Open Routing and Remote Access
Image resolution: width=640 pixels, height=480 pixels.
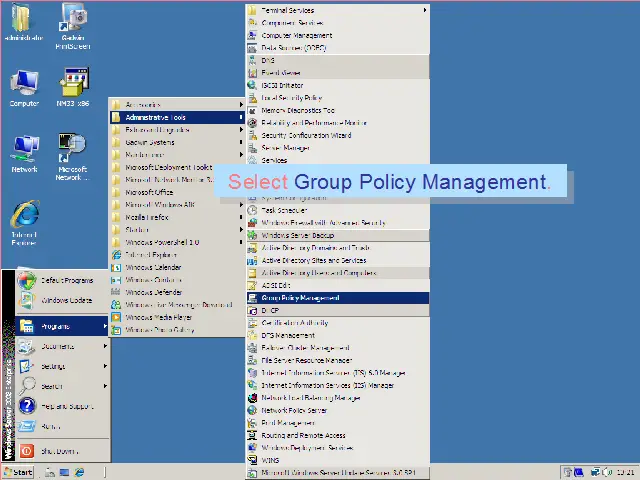point(338,436)
